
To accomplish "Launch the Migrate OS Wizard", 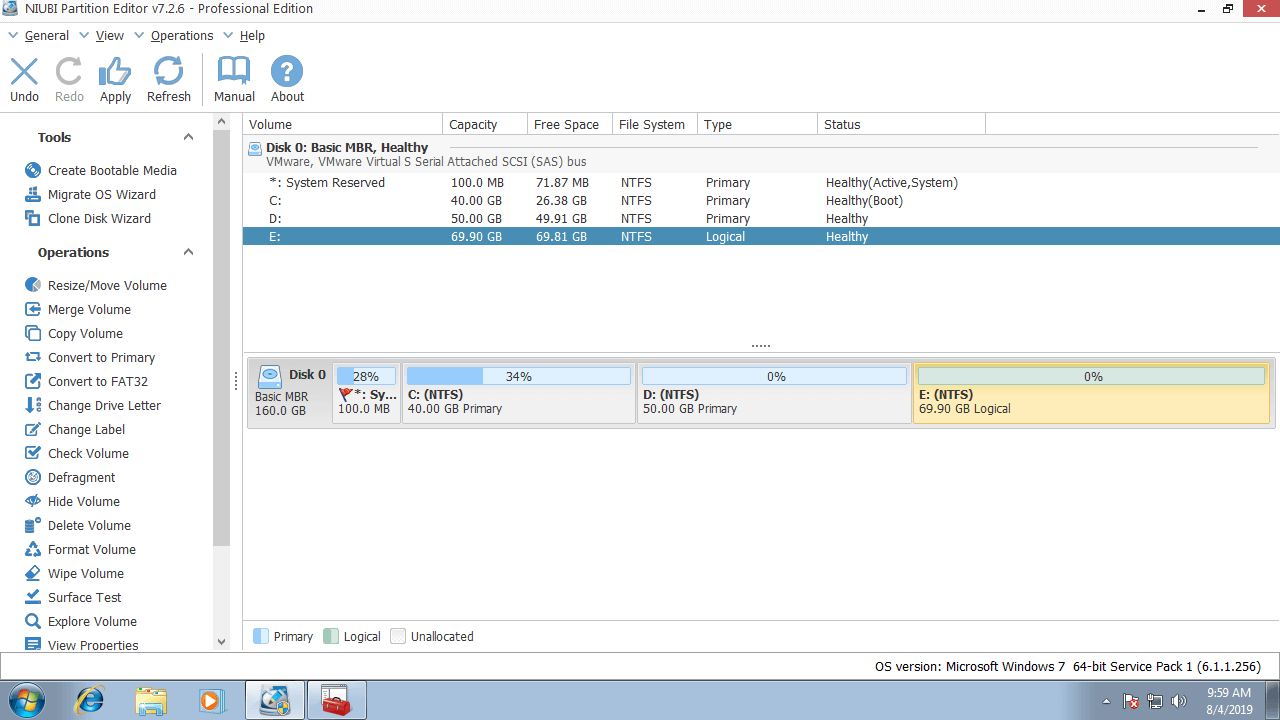I will pyautogui.click(x=101, y=194).
